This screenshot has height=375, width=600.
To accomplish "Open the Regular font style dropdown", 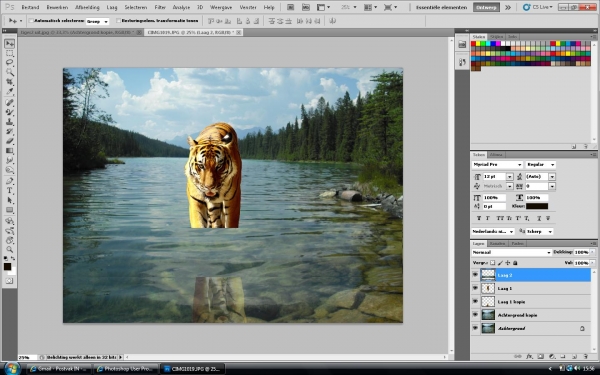I will [540, 165].
